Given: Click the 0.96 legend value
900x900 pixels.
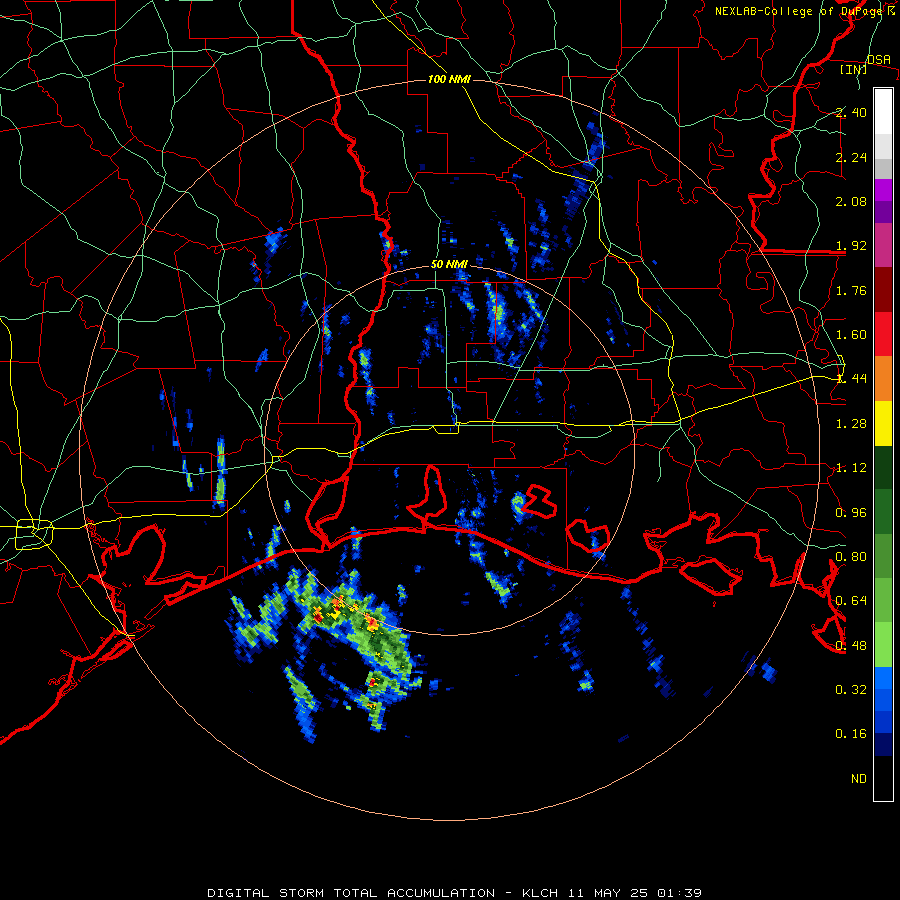Looking at the screenshot, I should click(851, 513).
